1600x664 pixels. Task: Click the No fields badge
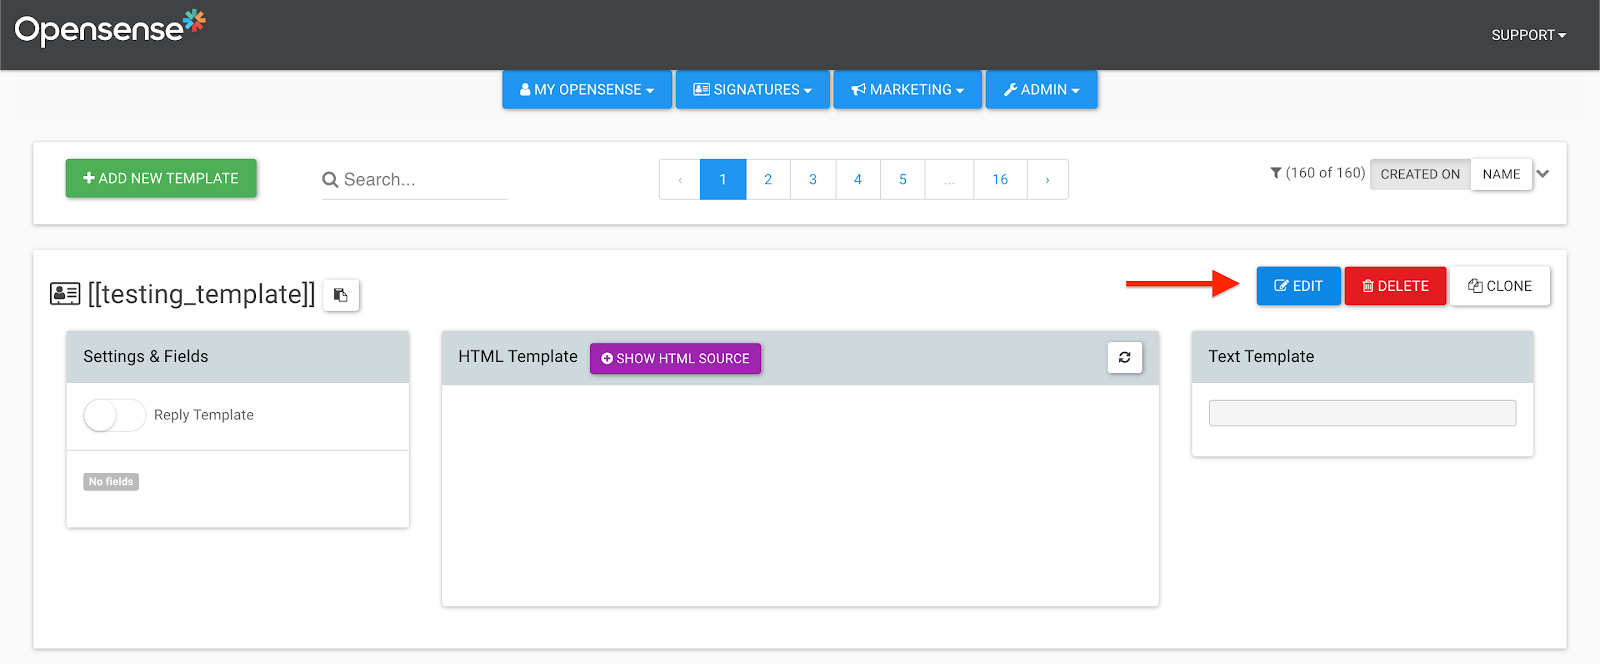111,482
